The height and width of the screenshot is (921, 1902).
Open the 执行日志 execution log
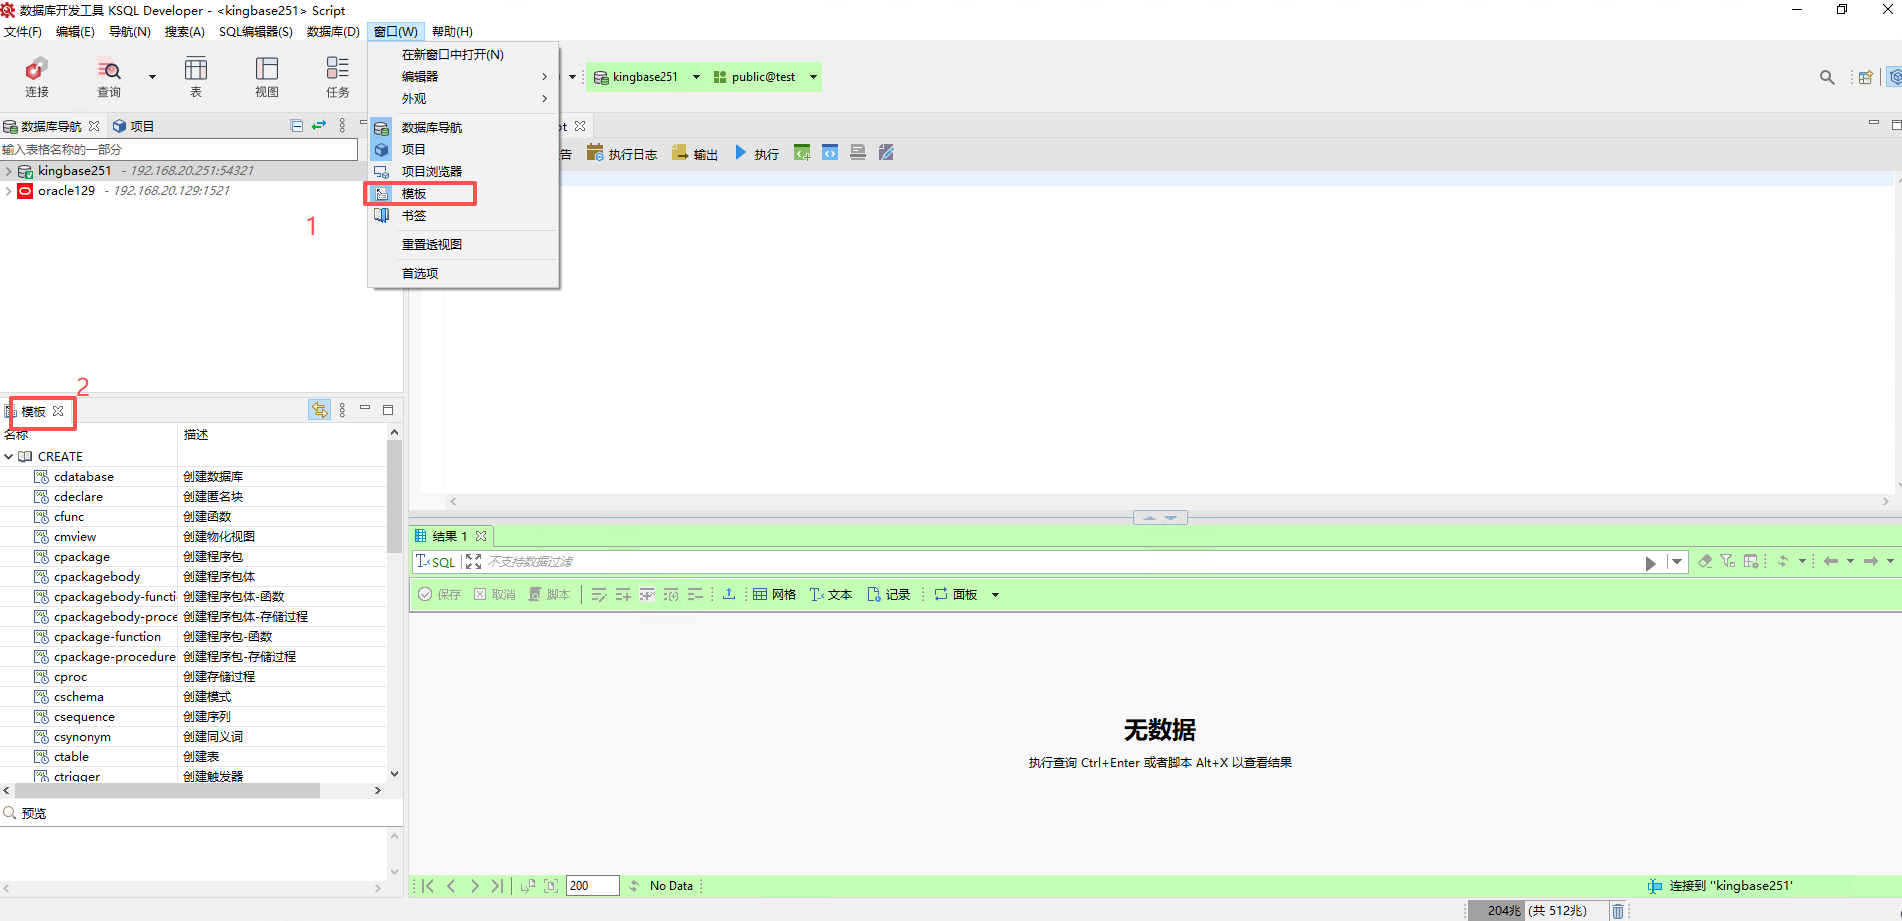coord(622,154)
